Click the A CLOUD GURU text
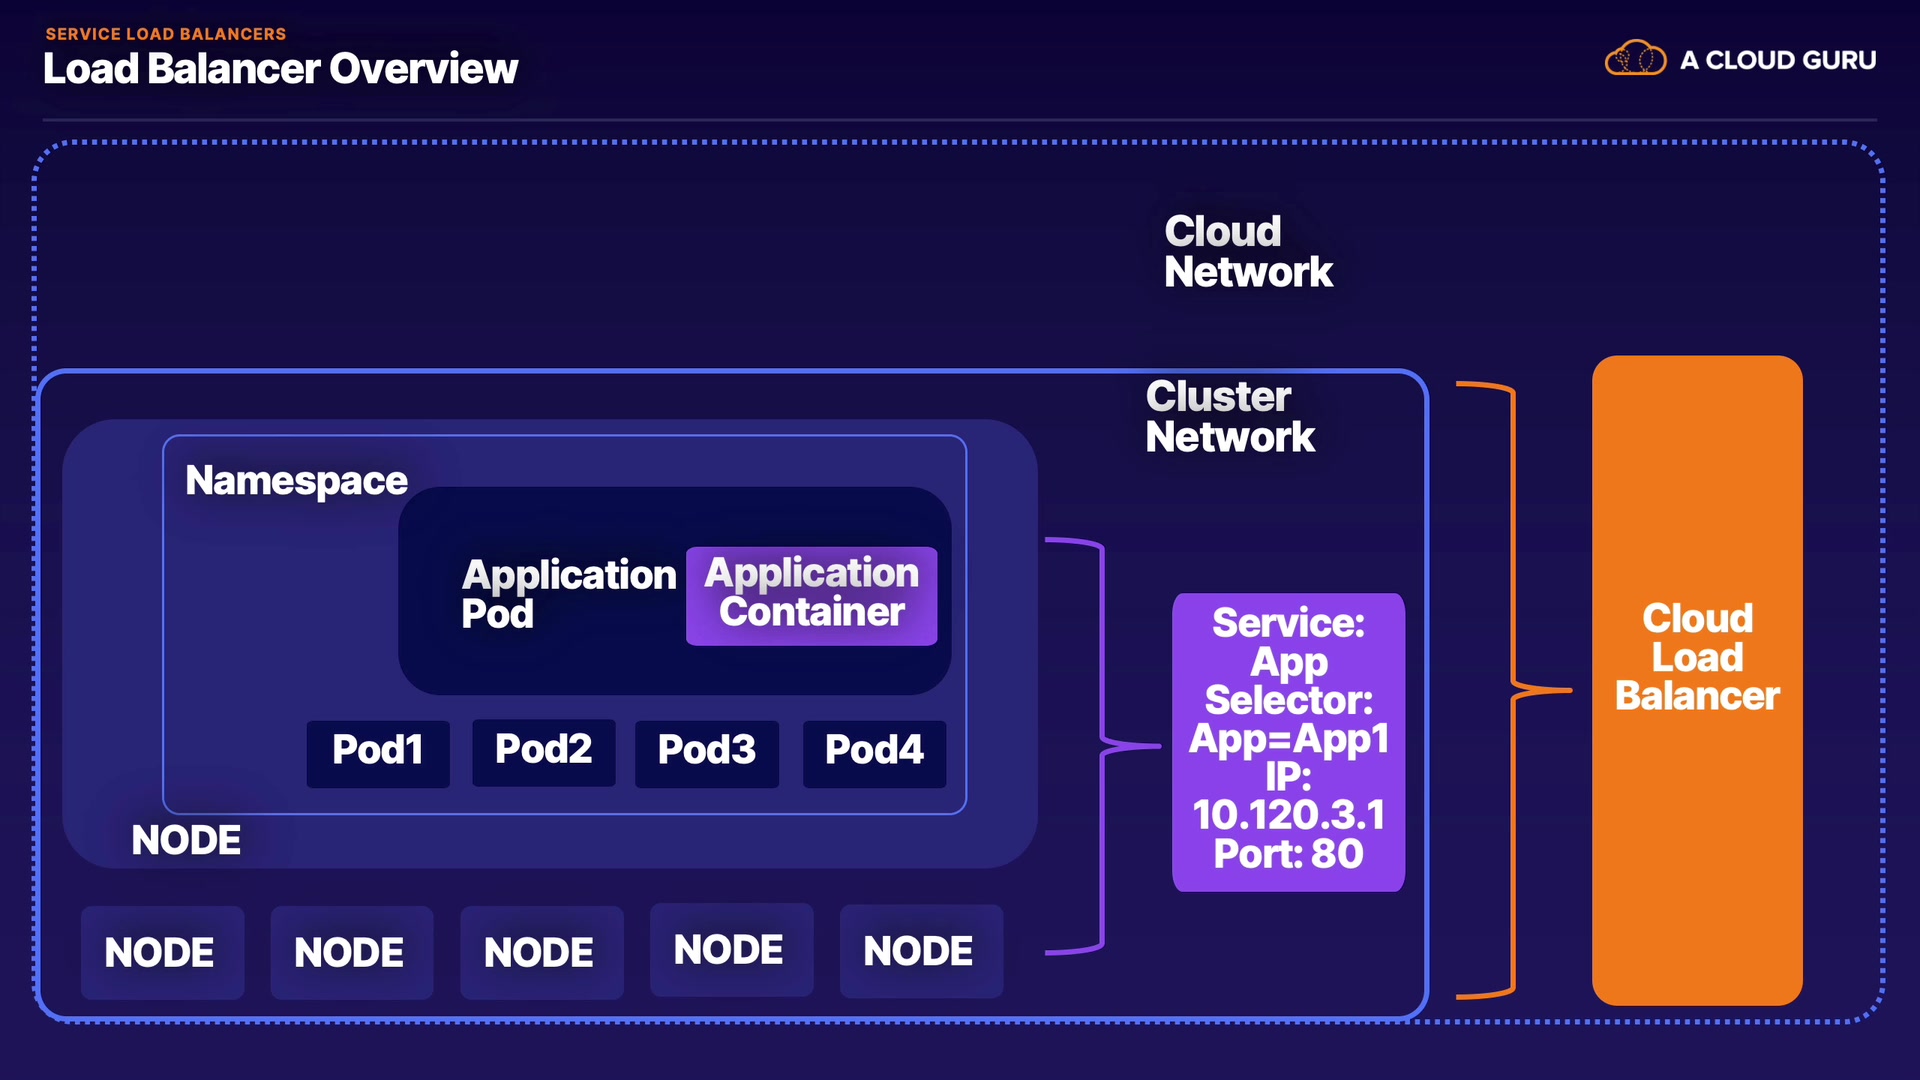 [x=1778, y=60]
